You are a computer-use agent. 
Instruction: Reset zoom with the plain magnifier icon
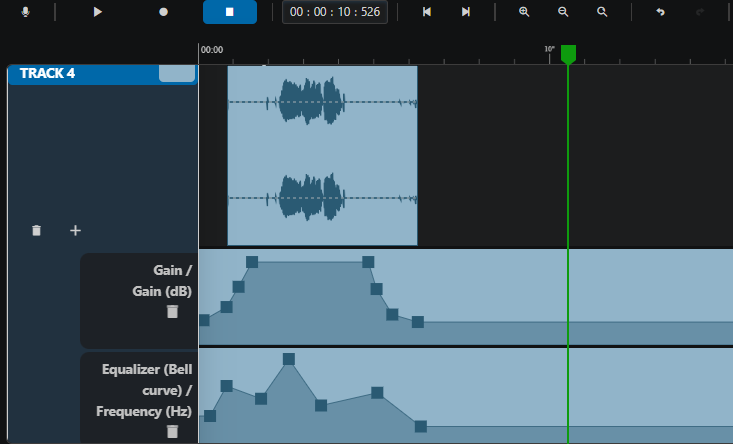pyautogui.click(x=602, y=12)
